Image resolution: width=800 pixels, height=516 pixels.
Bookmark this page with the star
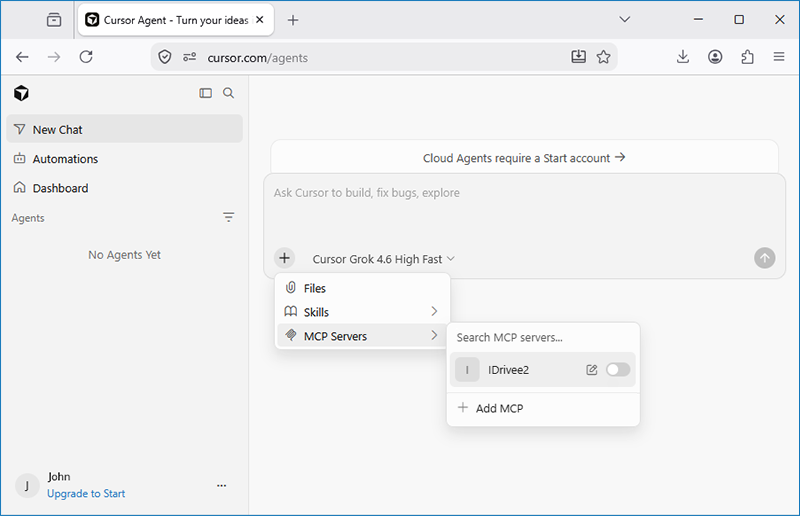coord(604,57)
